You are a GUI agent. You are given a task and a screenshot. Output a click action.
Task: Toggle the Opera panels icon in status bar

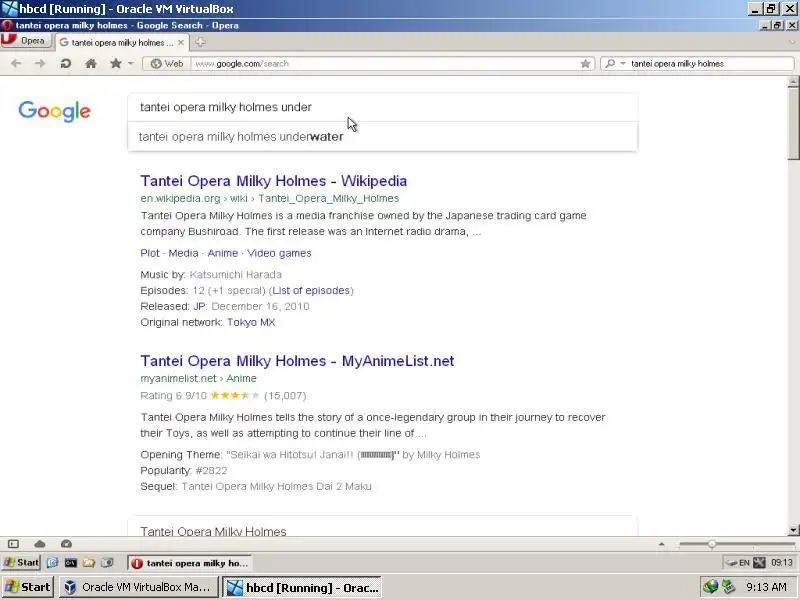click(x=13, y=544)
